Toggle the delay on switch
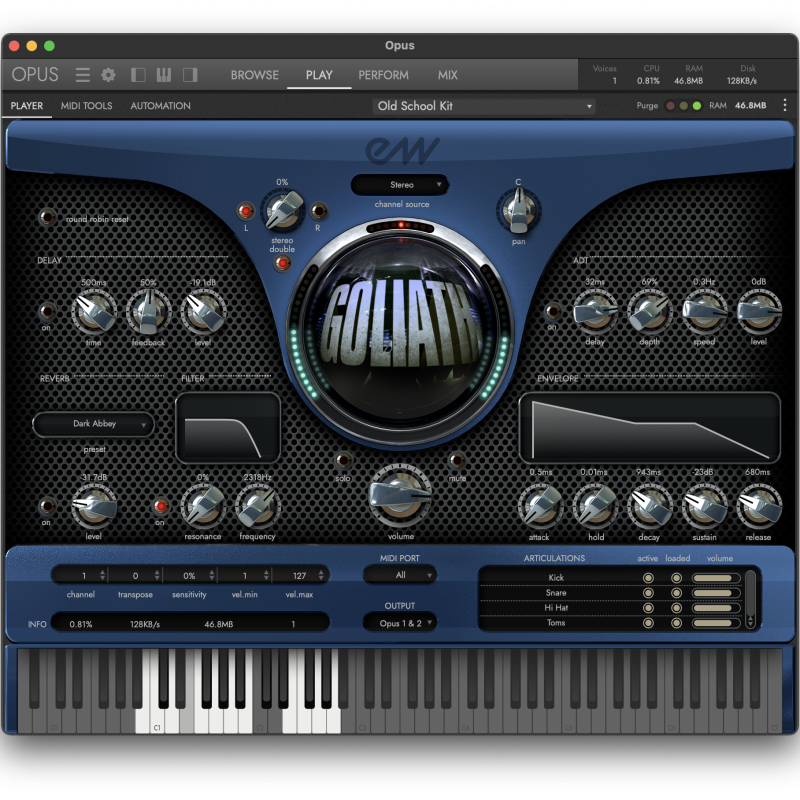Screen dimensions: 800x800 47,311
